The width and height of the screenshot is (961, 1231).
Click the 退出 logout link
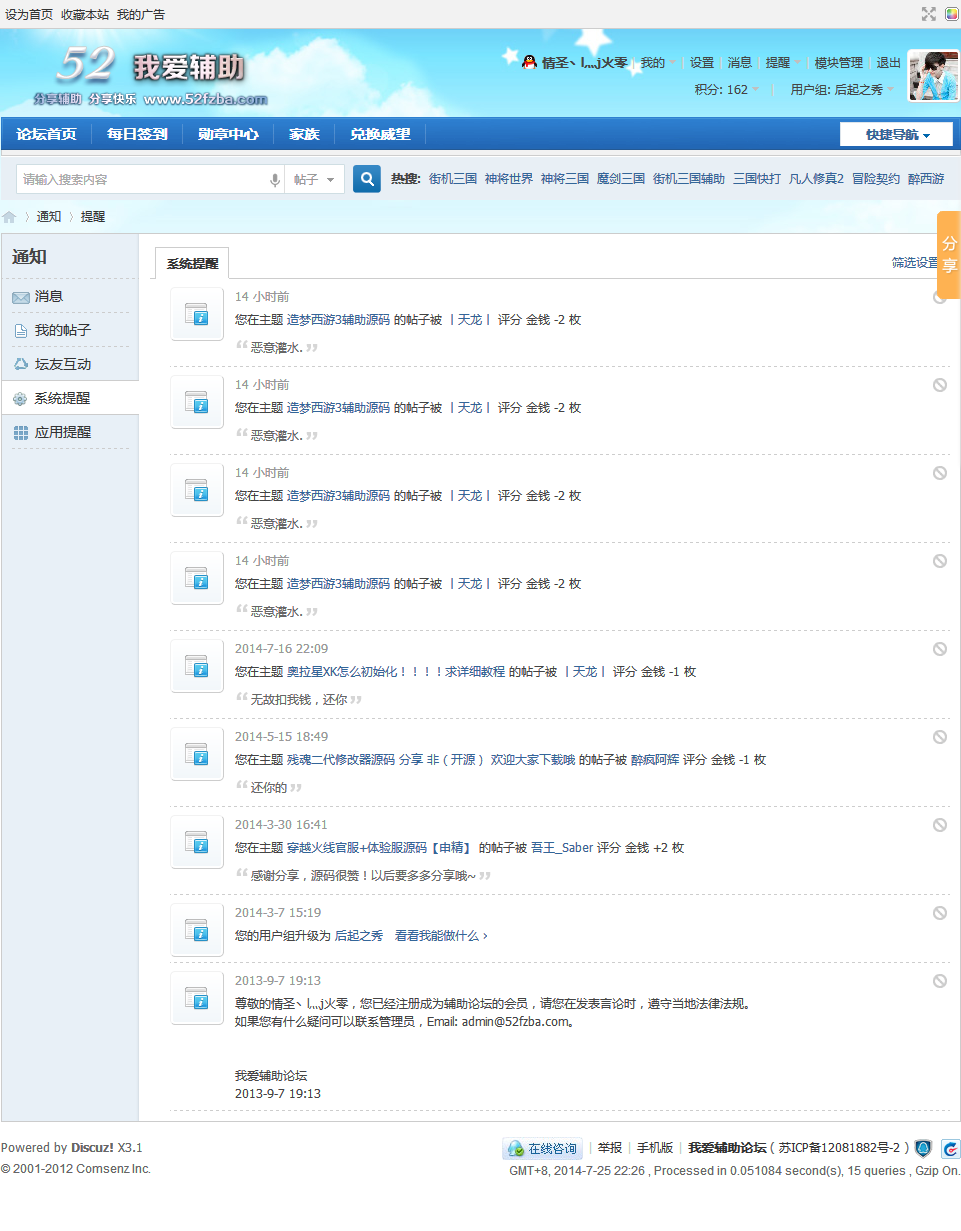pyautogui.click(x=888, y=62)
